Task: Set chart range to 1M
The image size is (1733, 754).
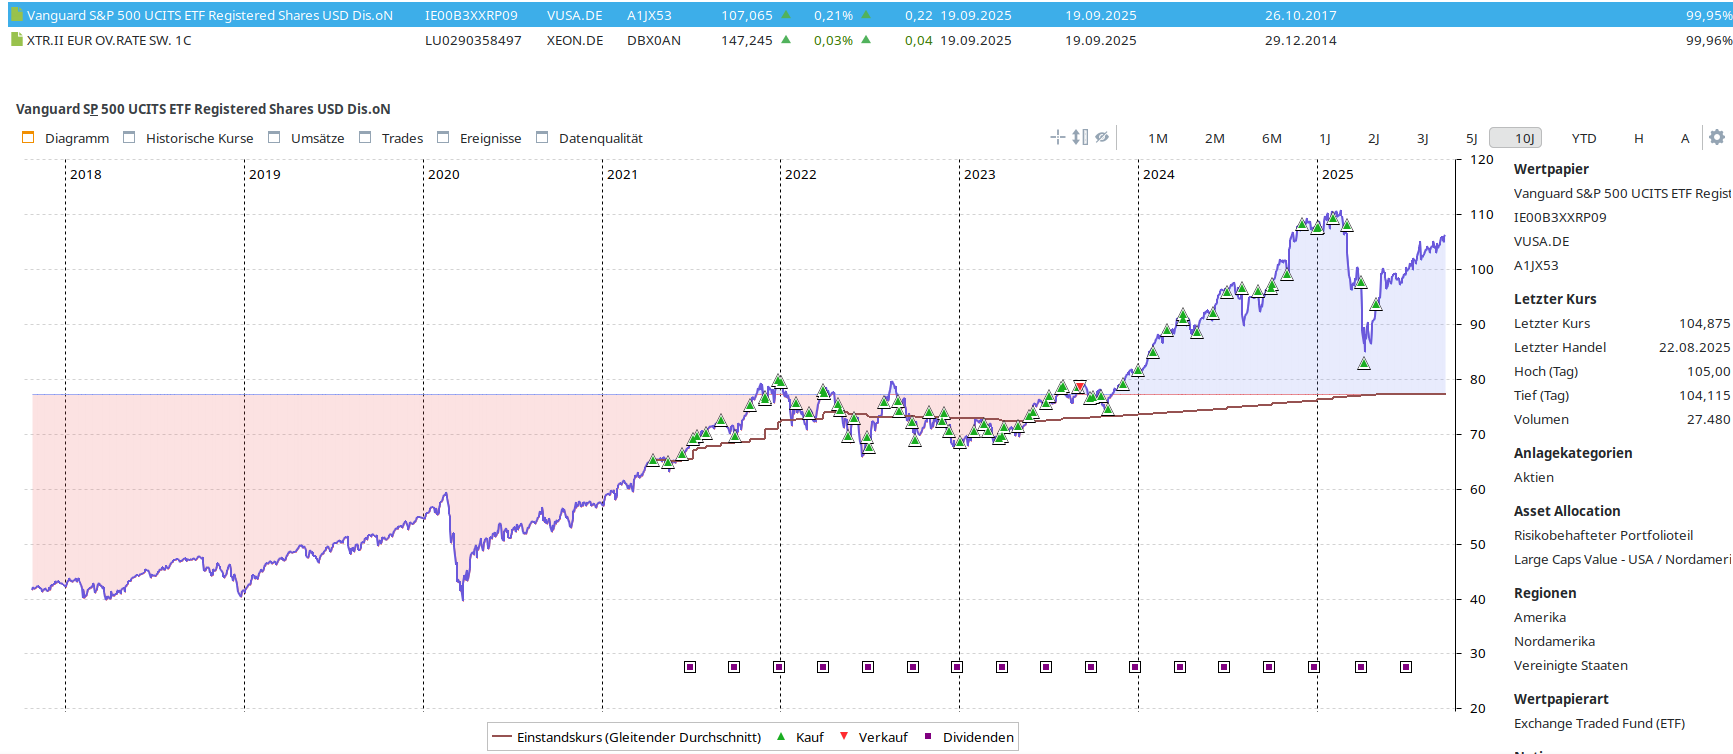Action: [x=1158, y=138]
